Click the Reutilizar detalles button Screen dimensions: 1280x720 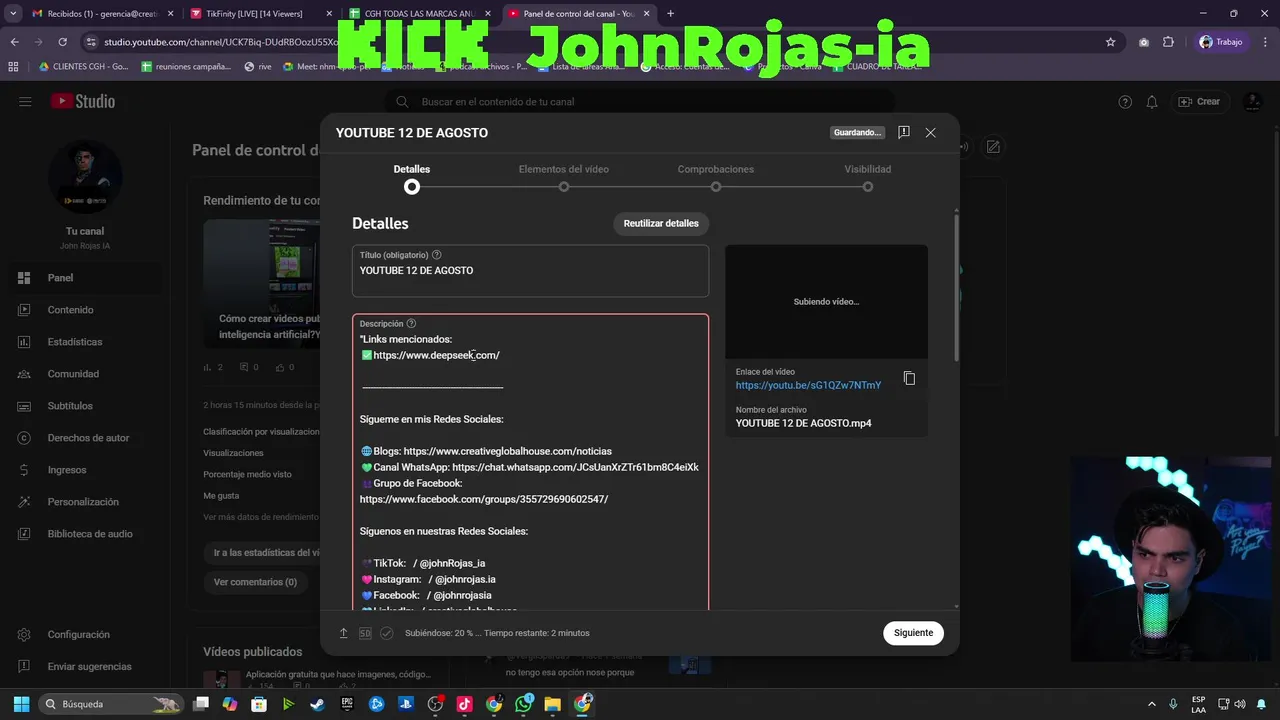coord(661,223)
